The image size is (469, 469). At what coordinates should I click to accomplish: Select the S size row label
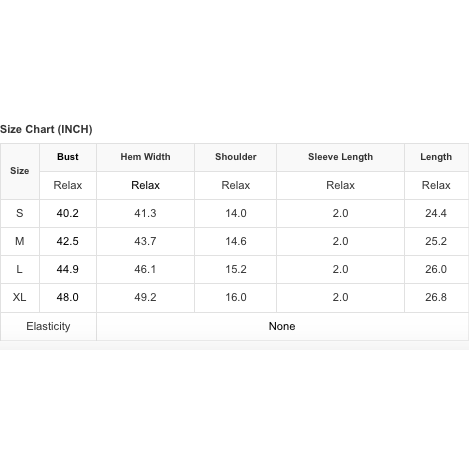20,213
